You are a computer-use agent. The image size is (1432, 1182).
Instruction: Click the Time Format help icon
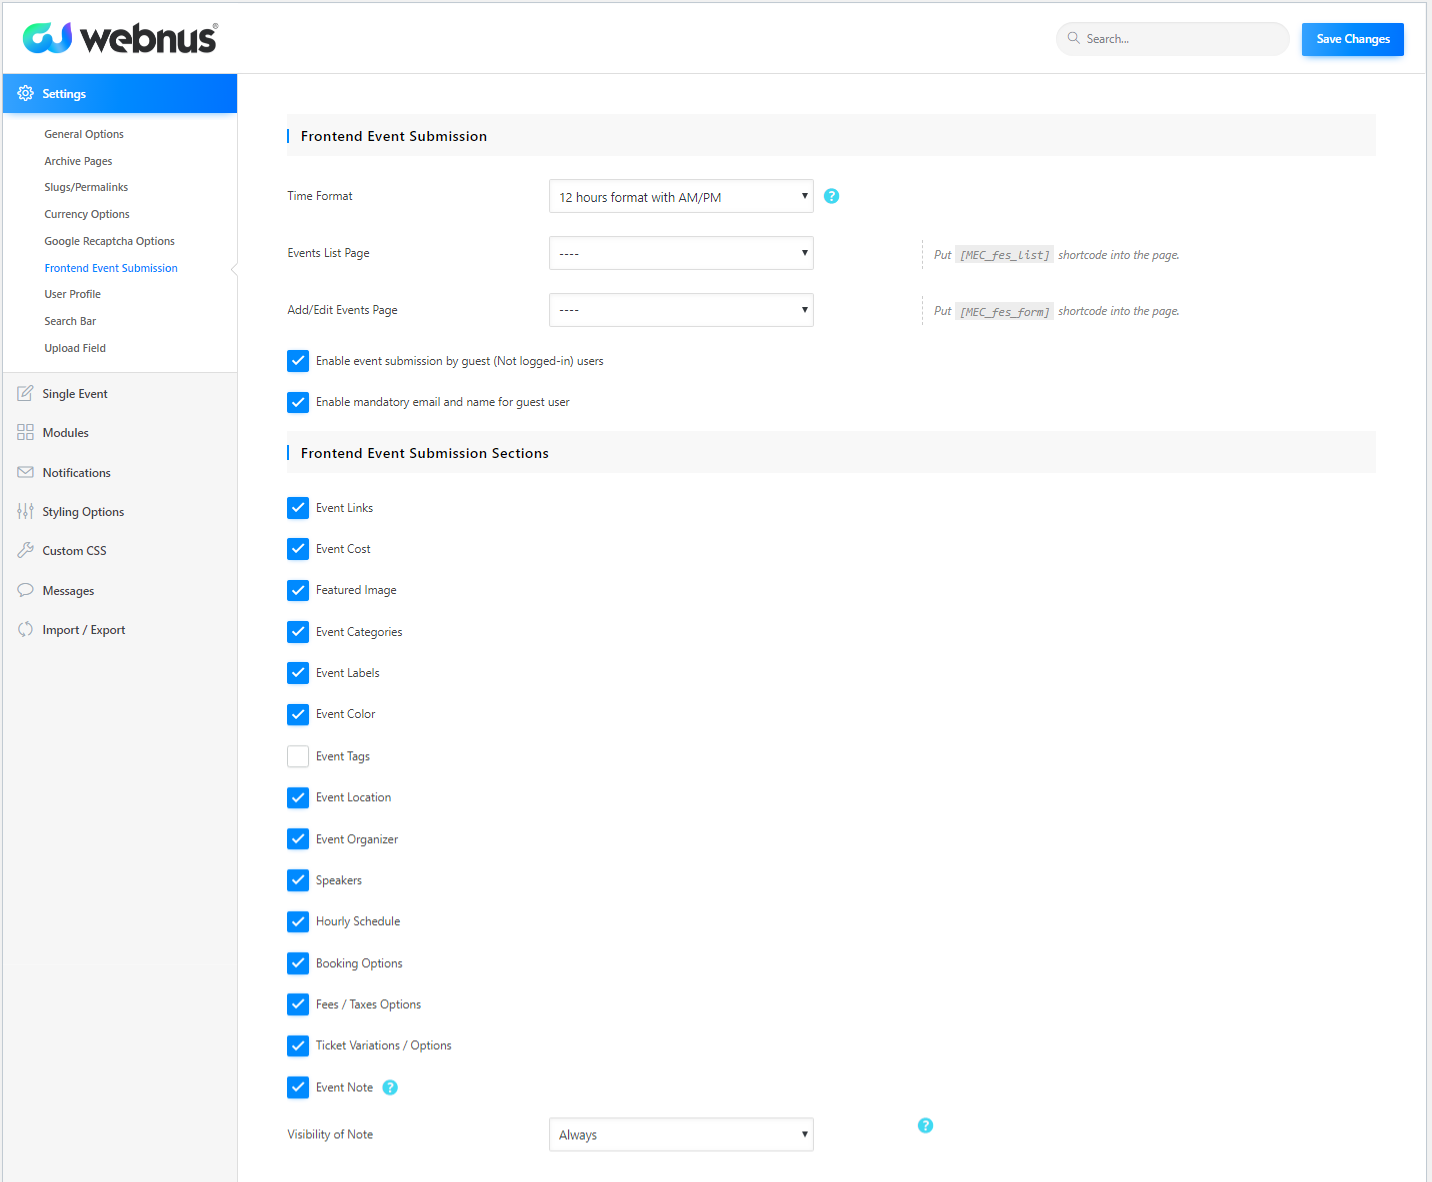[x=832, y=196]
